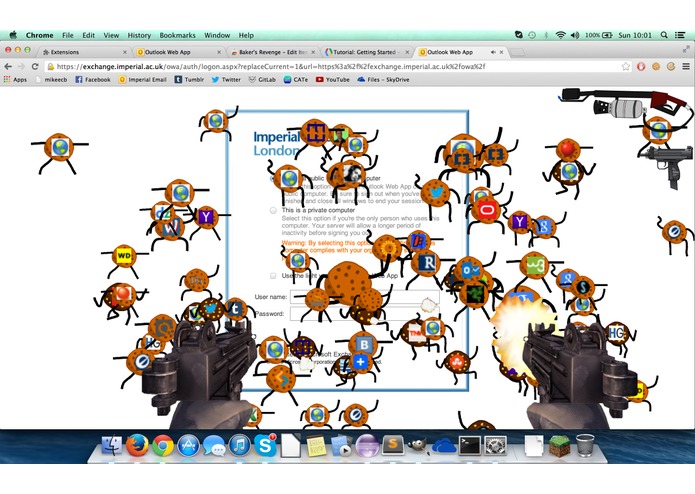
Task: Select the Uzi weapon icon below the flamethrower
Action: click(x=667, y=166)
